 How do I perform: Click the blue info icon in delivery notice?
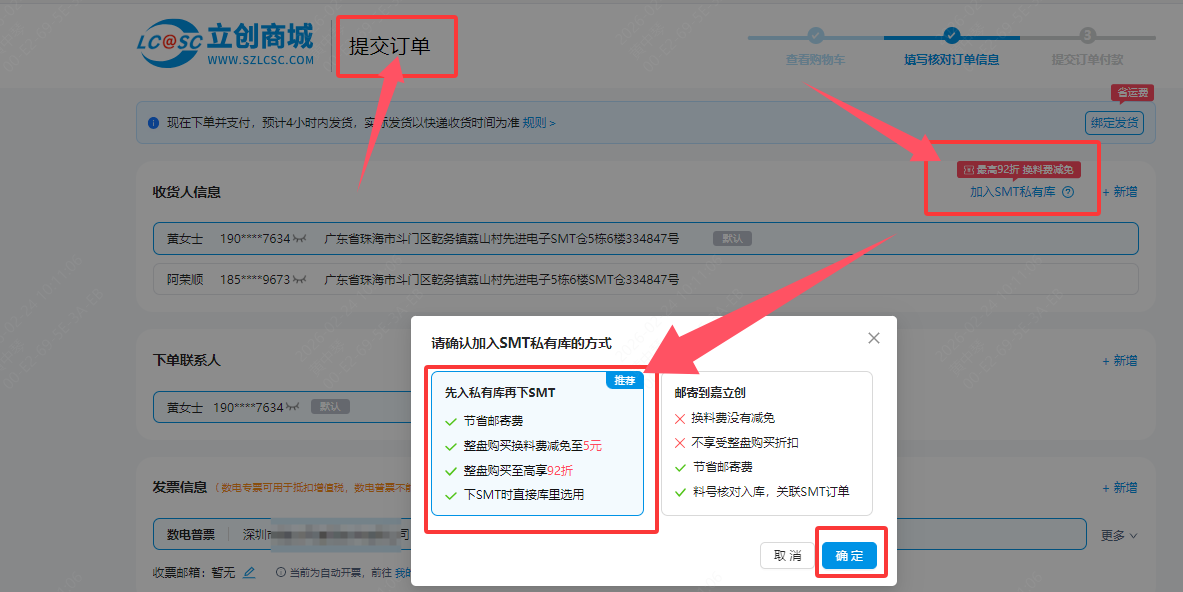[153, 123]
